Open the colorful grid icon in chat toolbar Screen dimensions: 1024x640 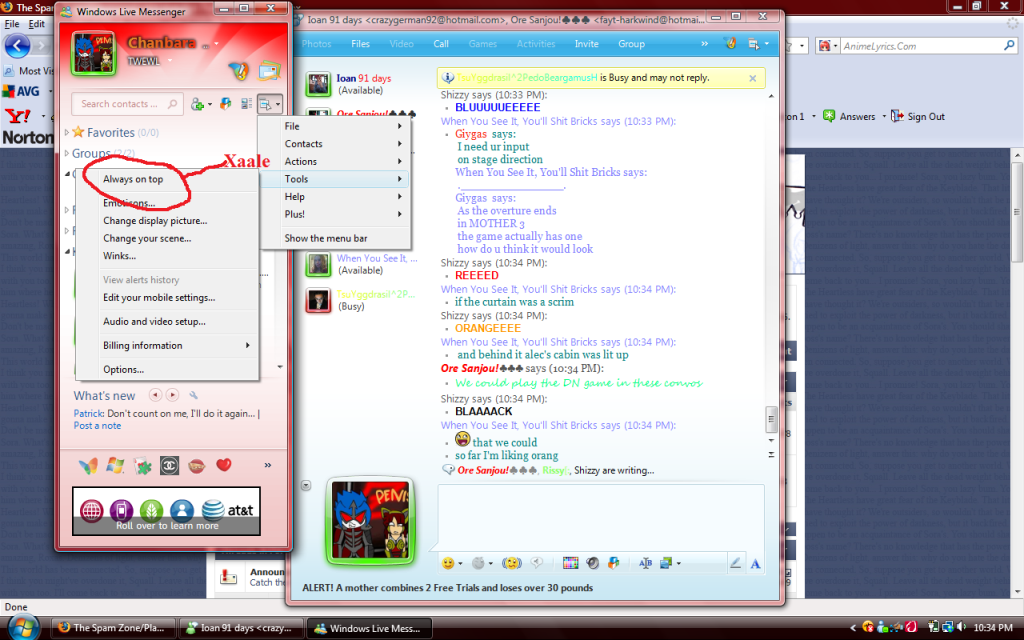[570, 563]
